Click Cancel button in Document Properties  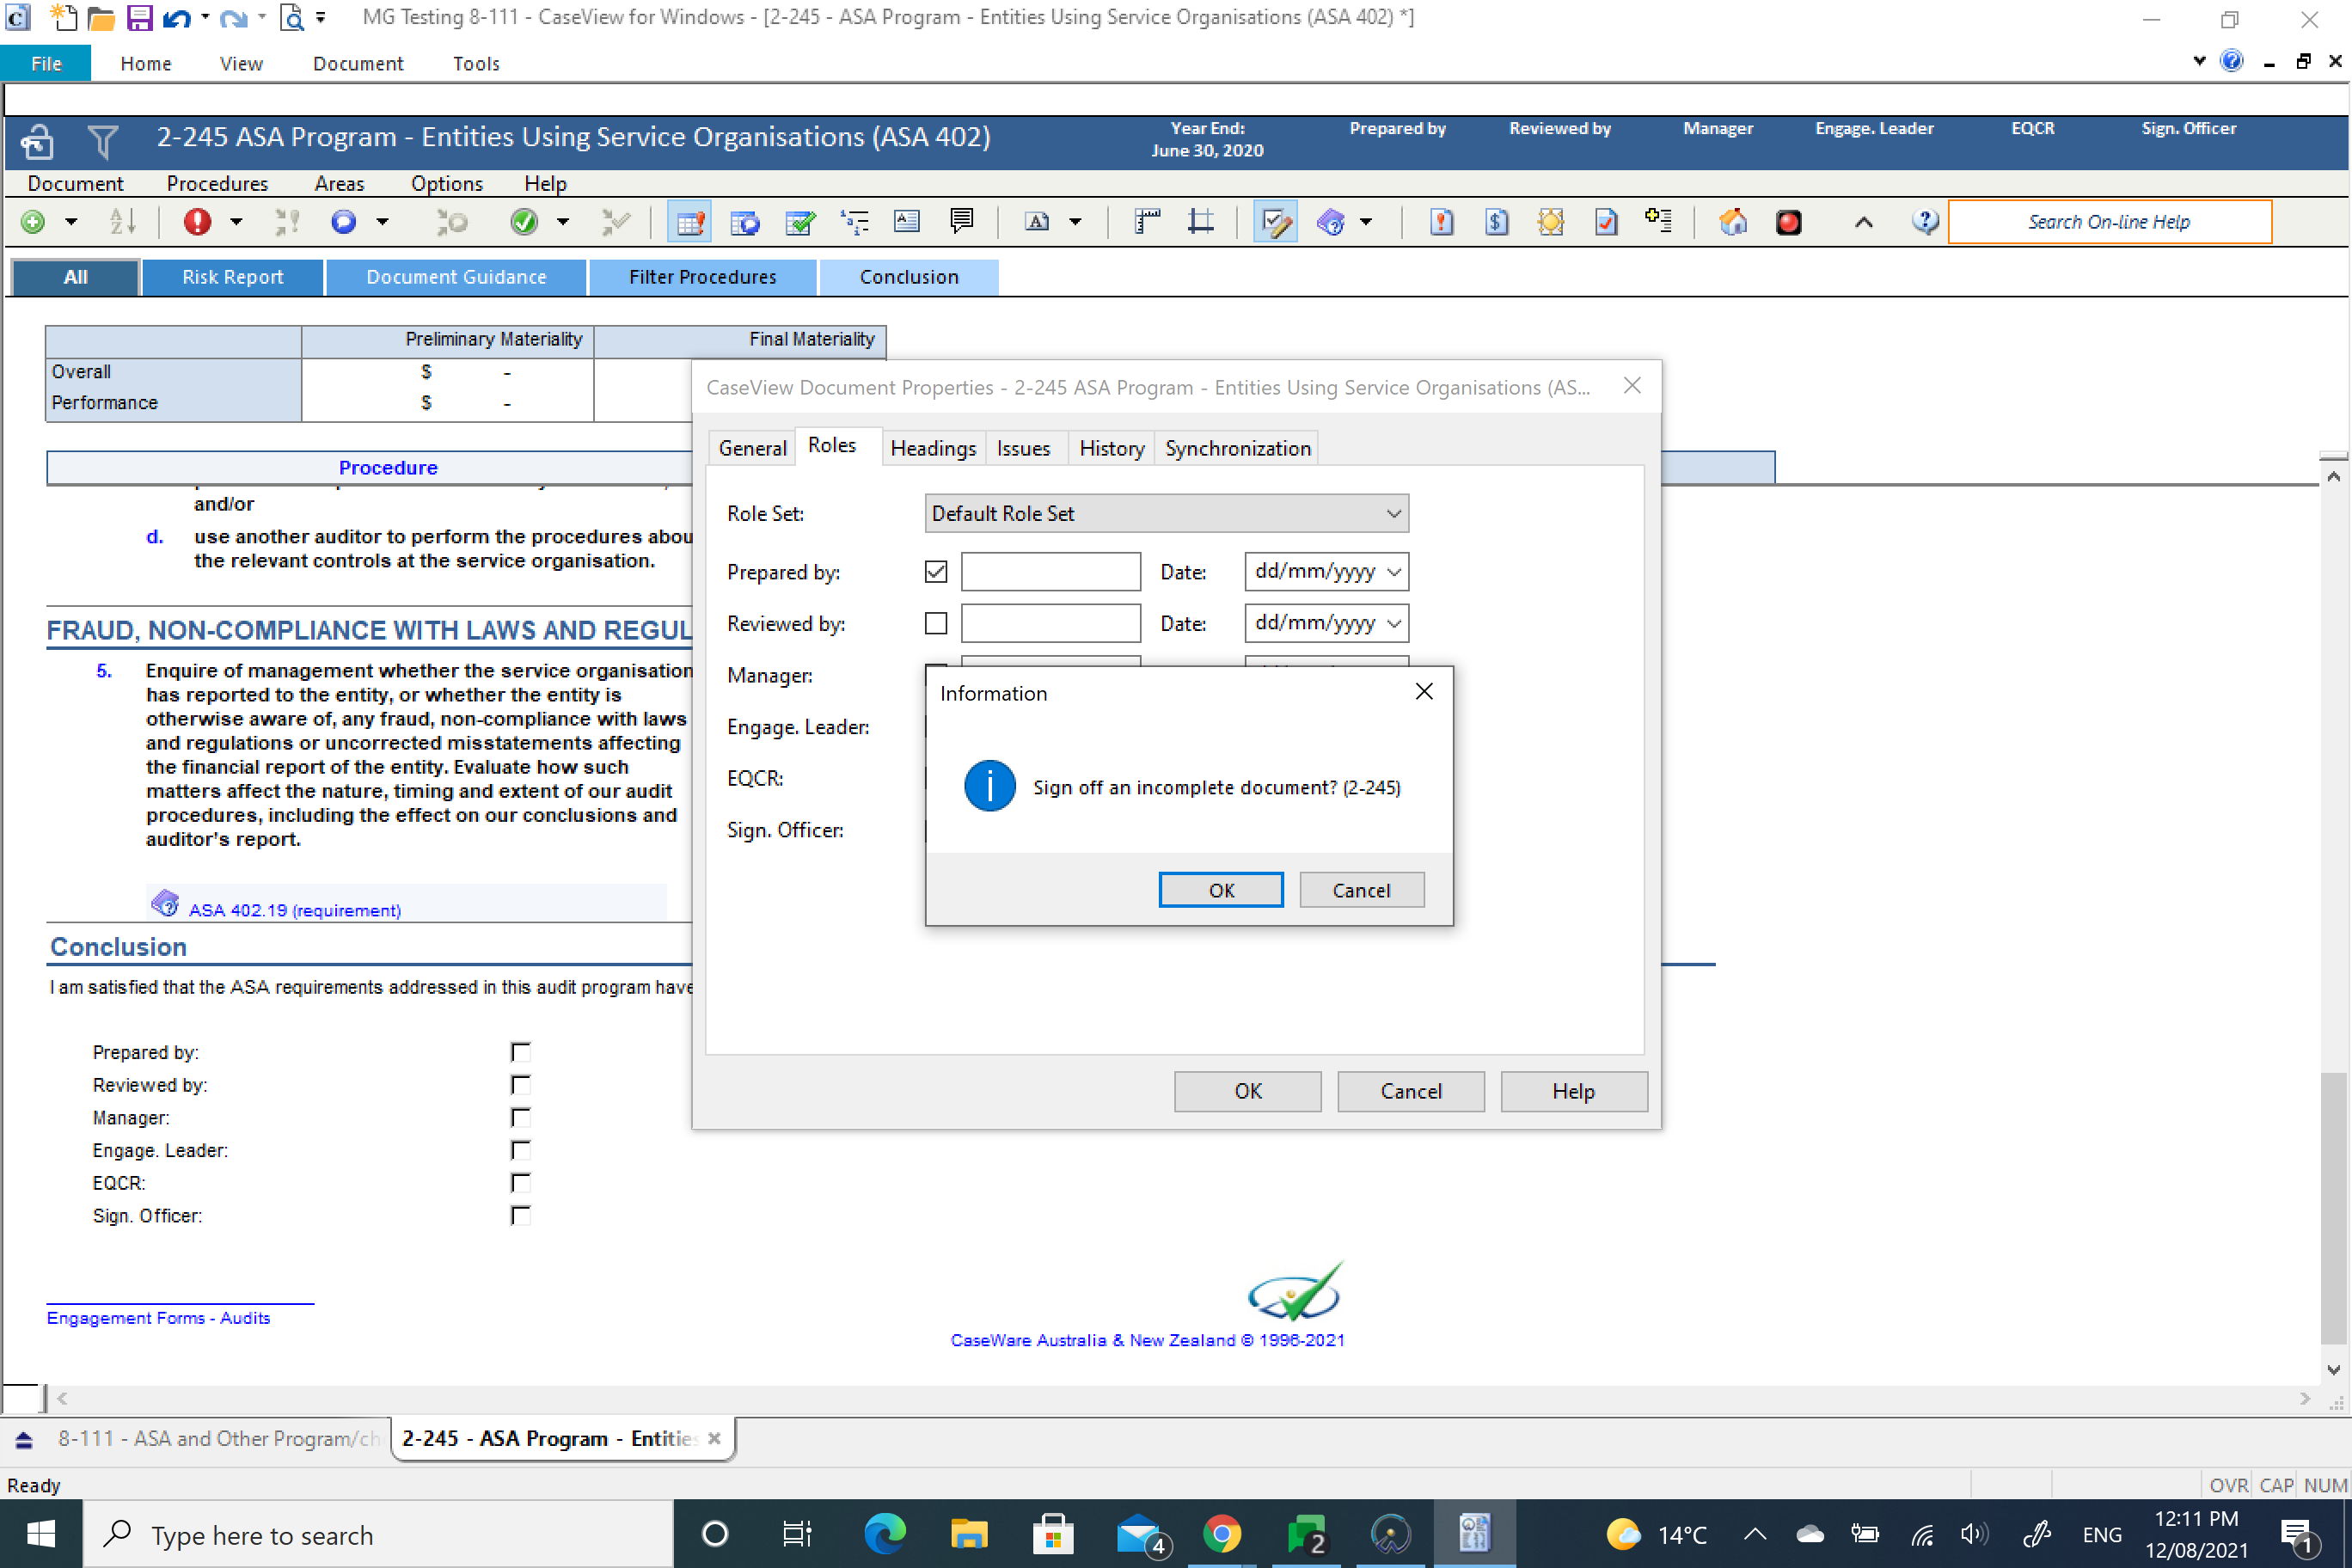tap(1410, 1091)
